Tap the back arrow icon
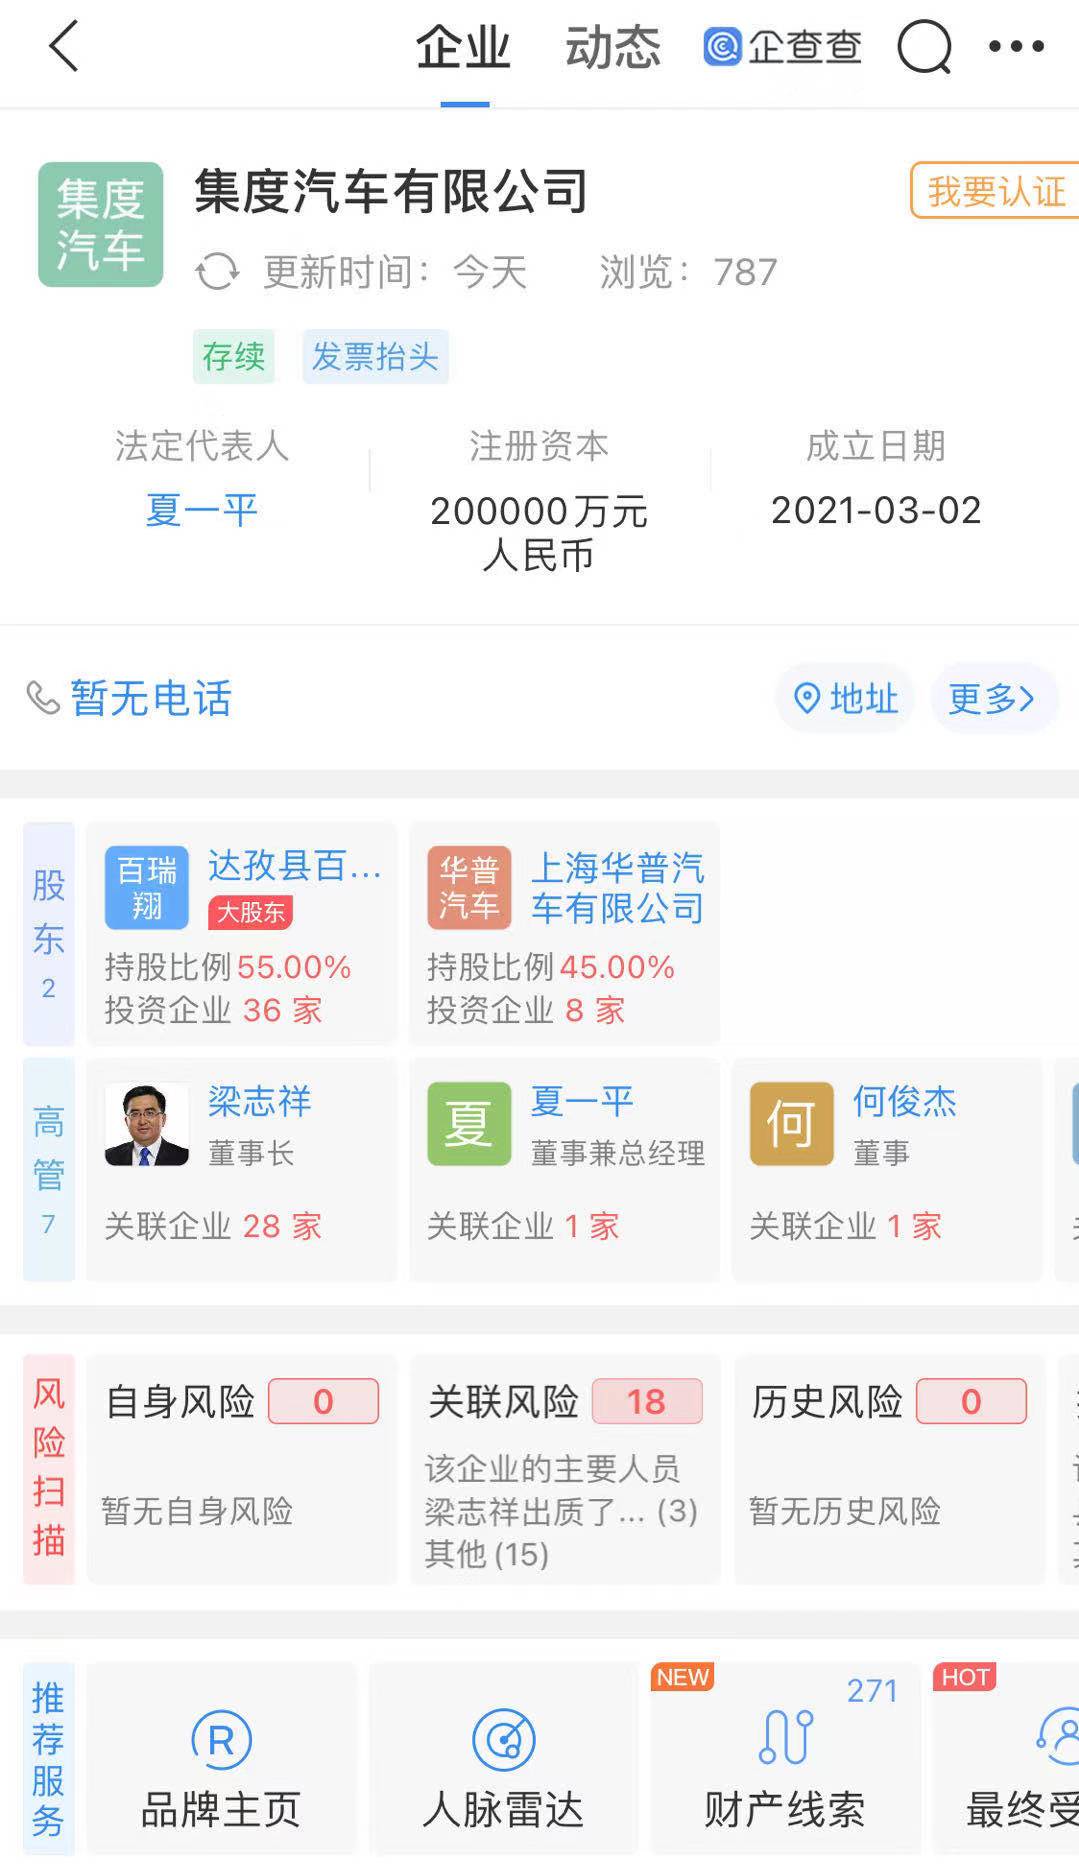Image resolution: width=1079 pixels, height=1874 pixels. click(x=64, y=46)
